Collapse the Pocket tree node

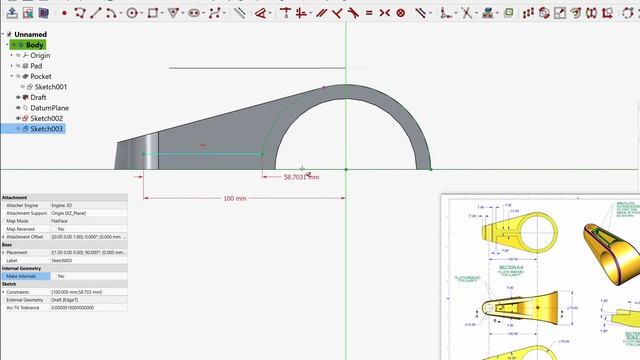point(11,76)
